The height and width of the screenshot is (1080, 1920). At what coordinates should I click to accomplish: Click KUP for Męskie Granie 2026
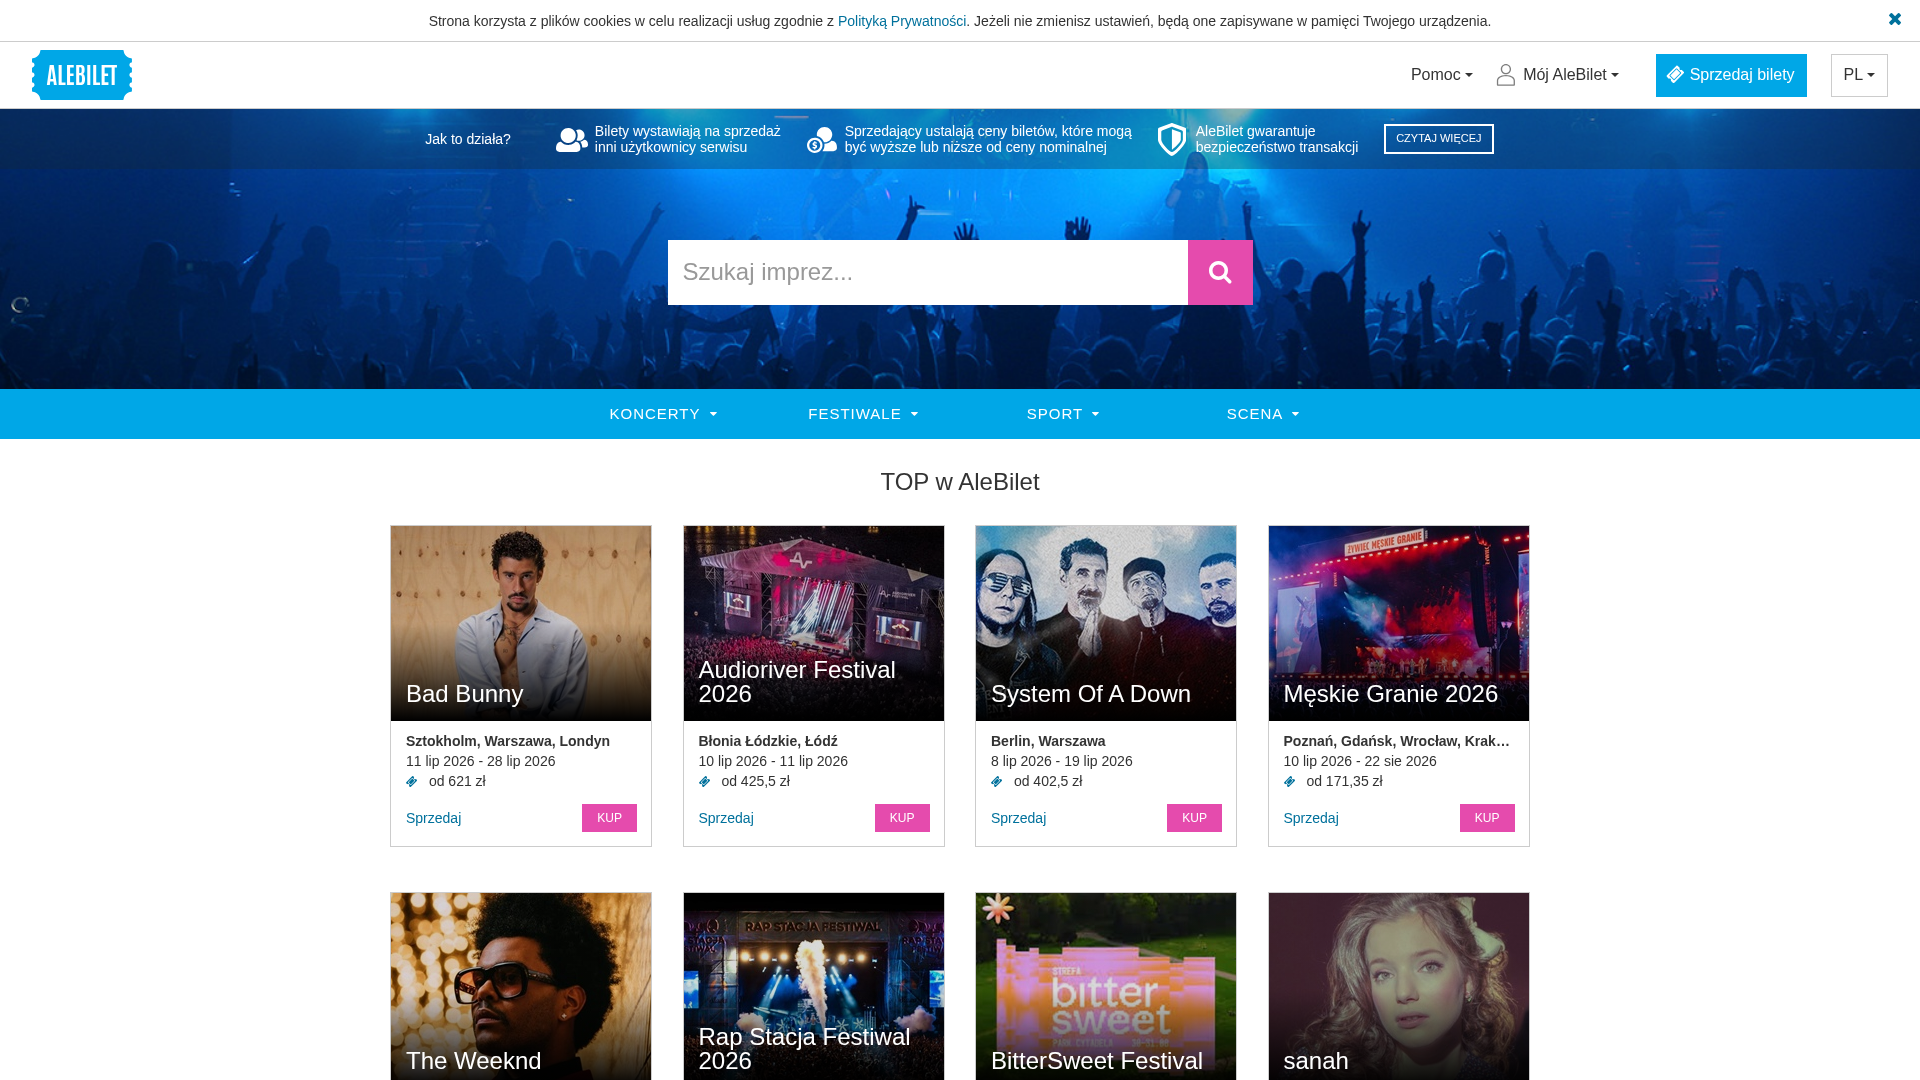tap(1487, 818)
